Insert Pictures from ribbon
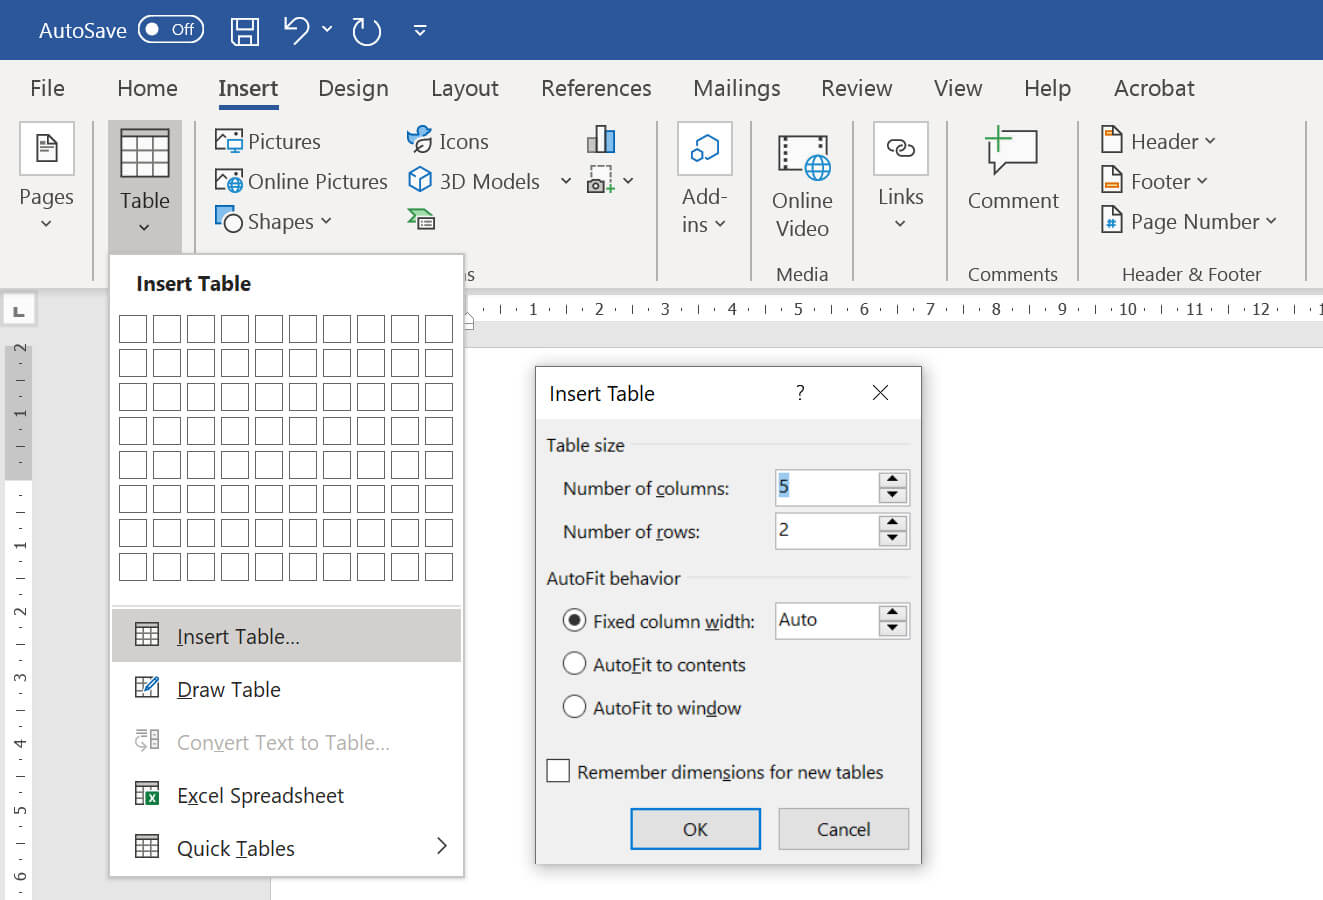The width and height of the screenshot is (1323, 900). tap(268, 141)
